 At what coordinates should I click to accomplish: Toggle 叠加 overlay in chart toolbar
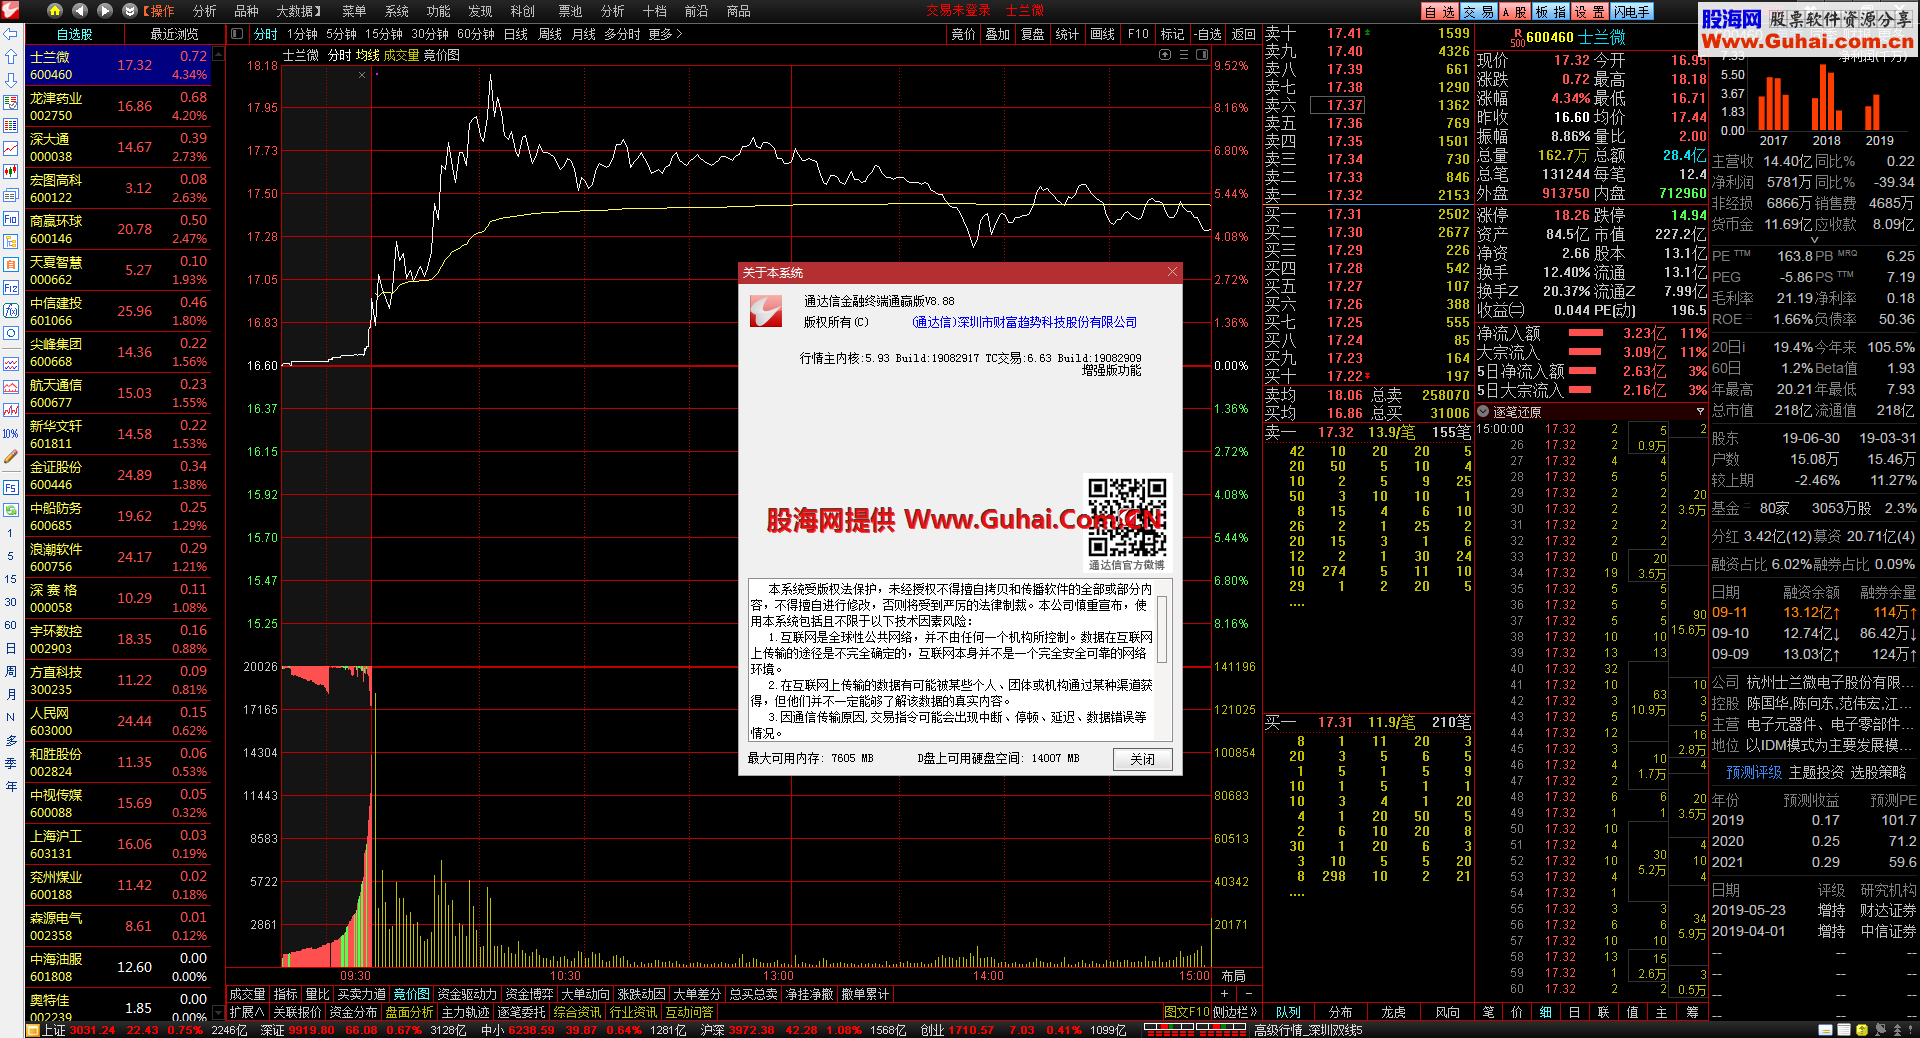point(997,34)
